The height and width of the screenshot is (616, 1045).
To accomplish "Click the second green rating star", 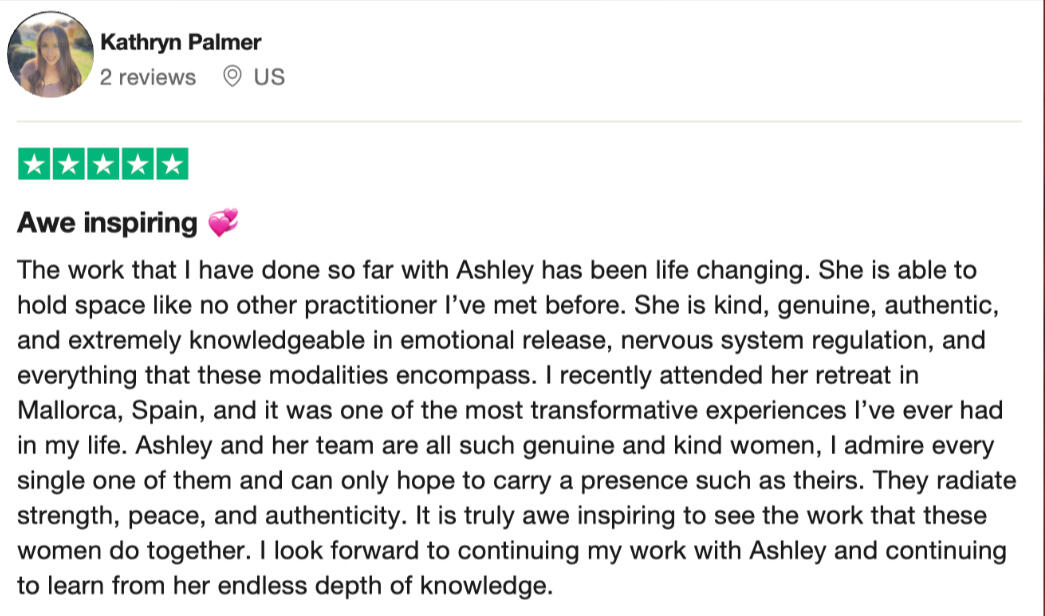I will coord(69,164).
